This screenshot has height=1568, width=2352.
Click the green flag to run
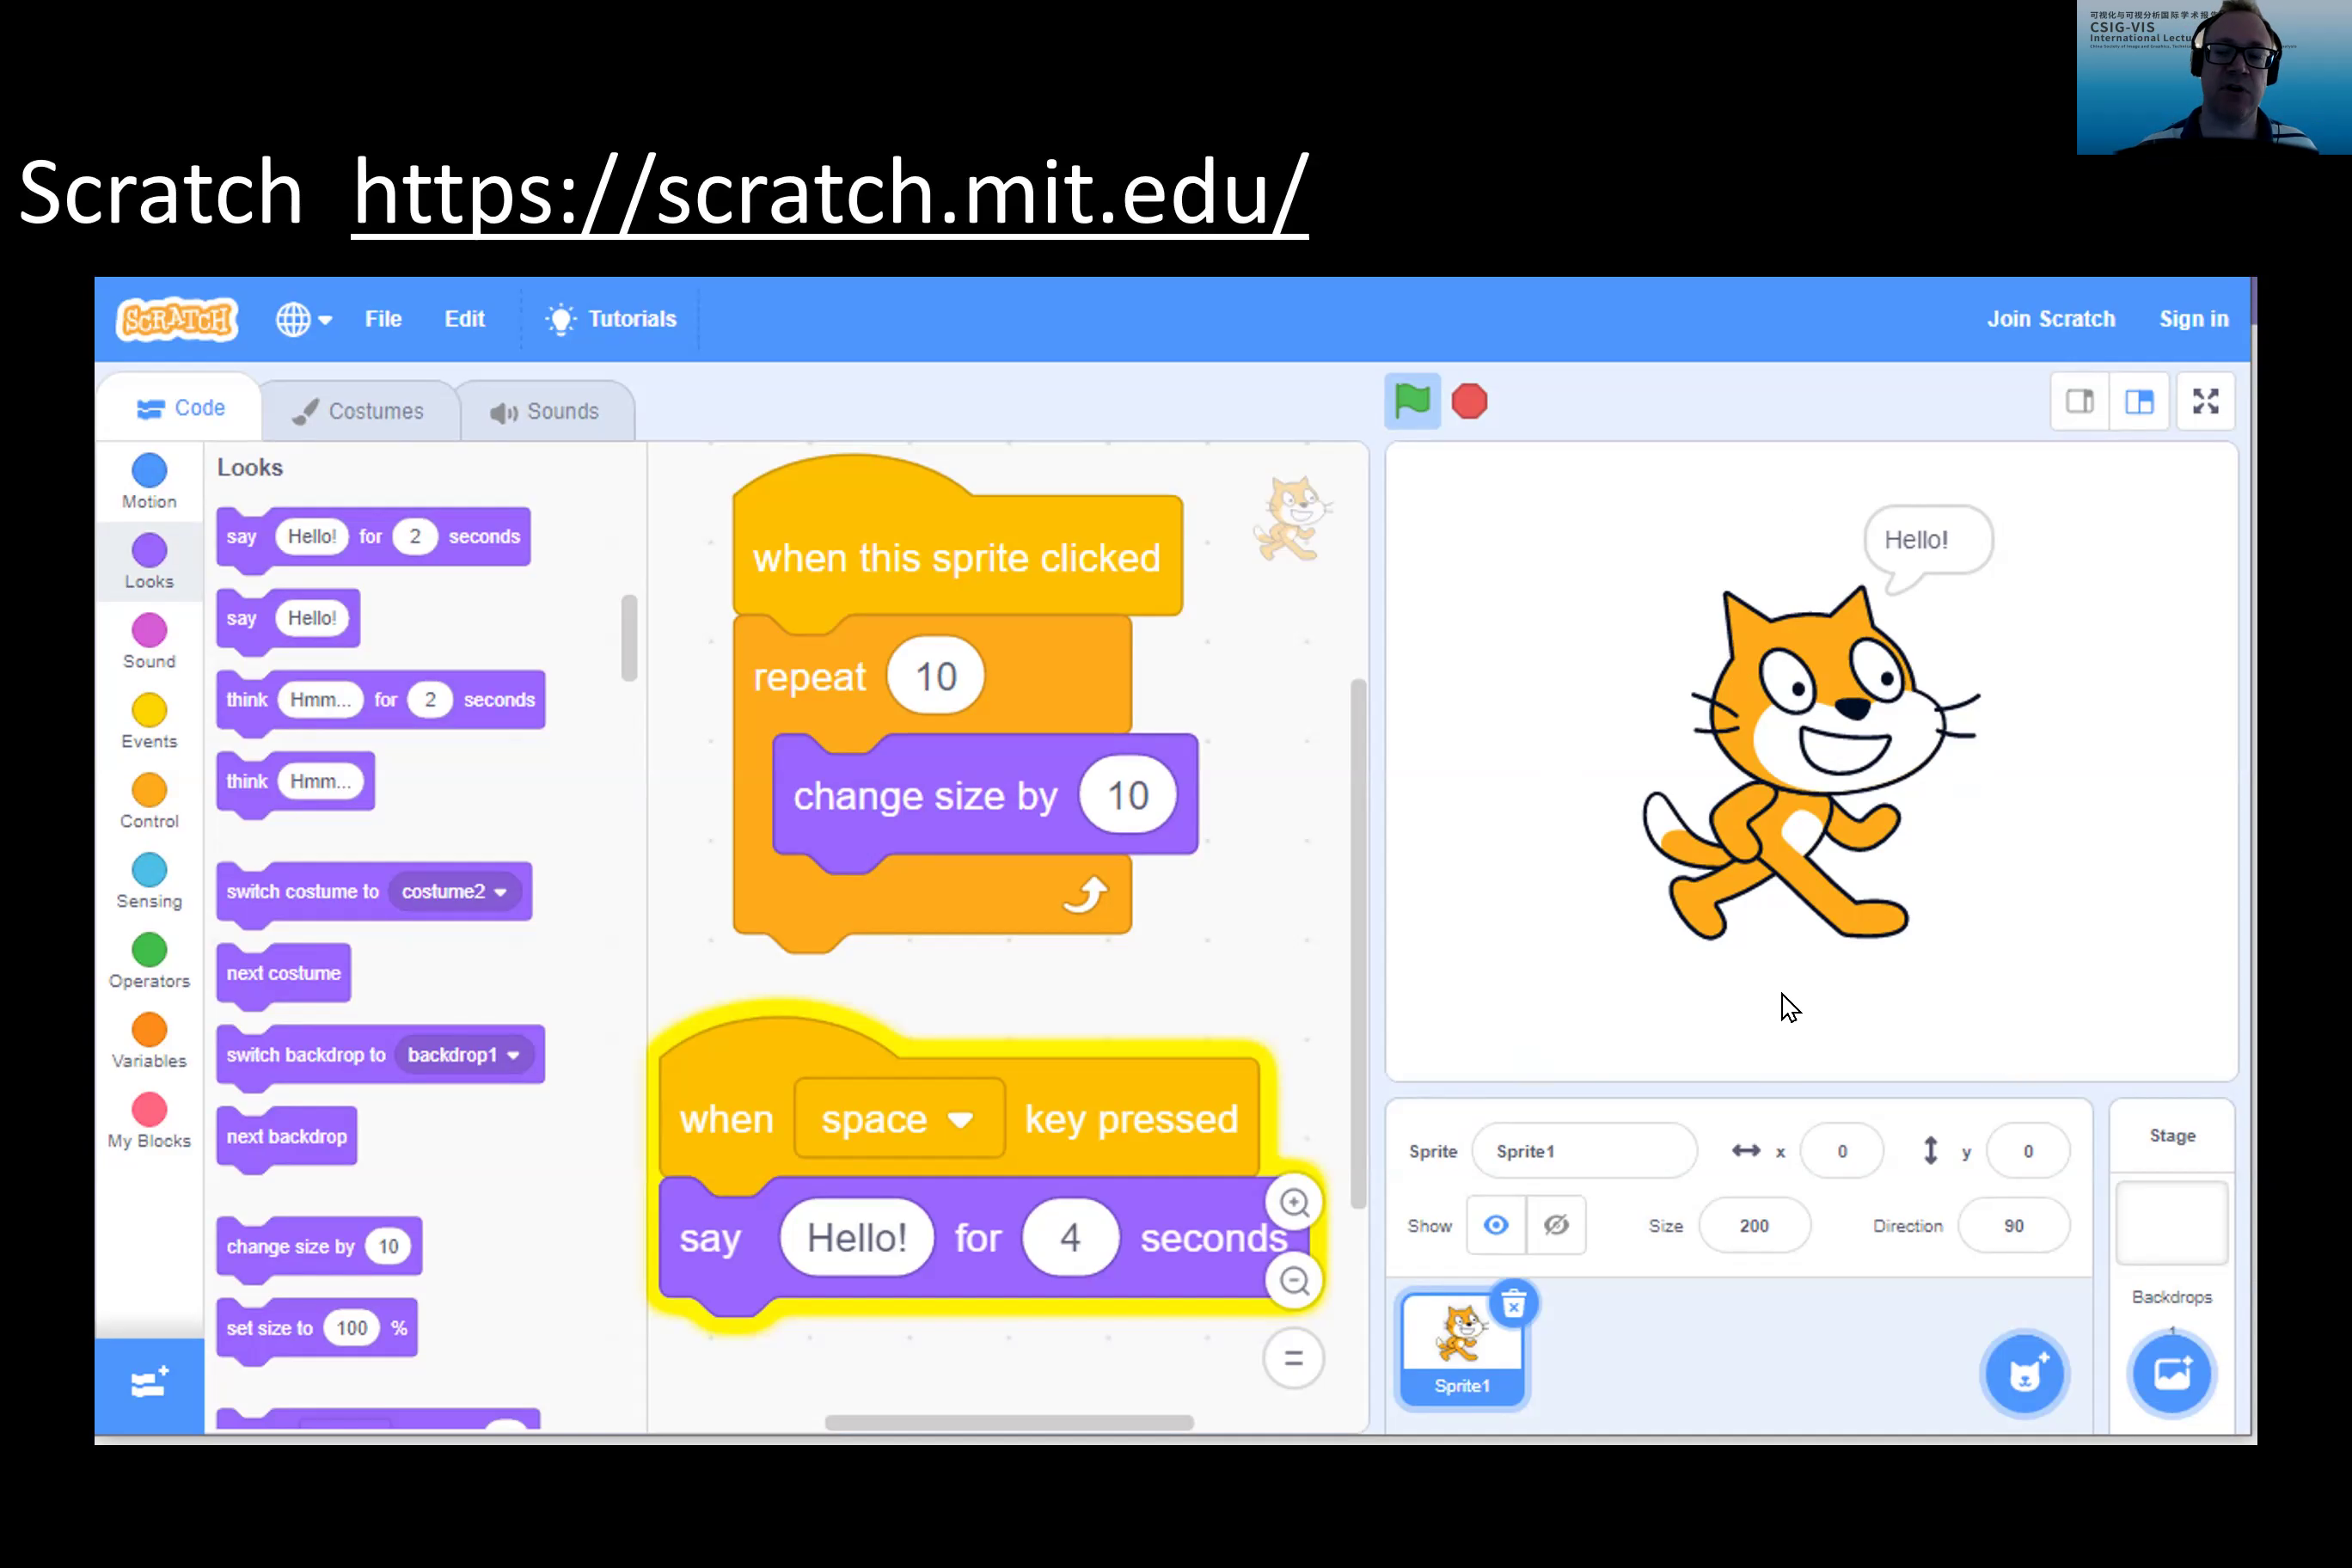coord(1412,402)
